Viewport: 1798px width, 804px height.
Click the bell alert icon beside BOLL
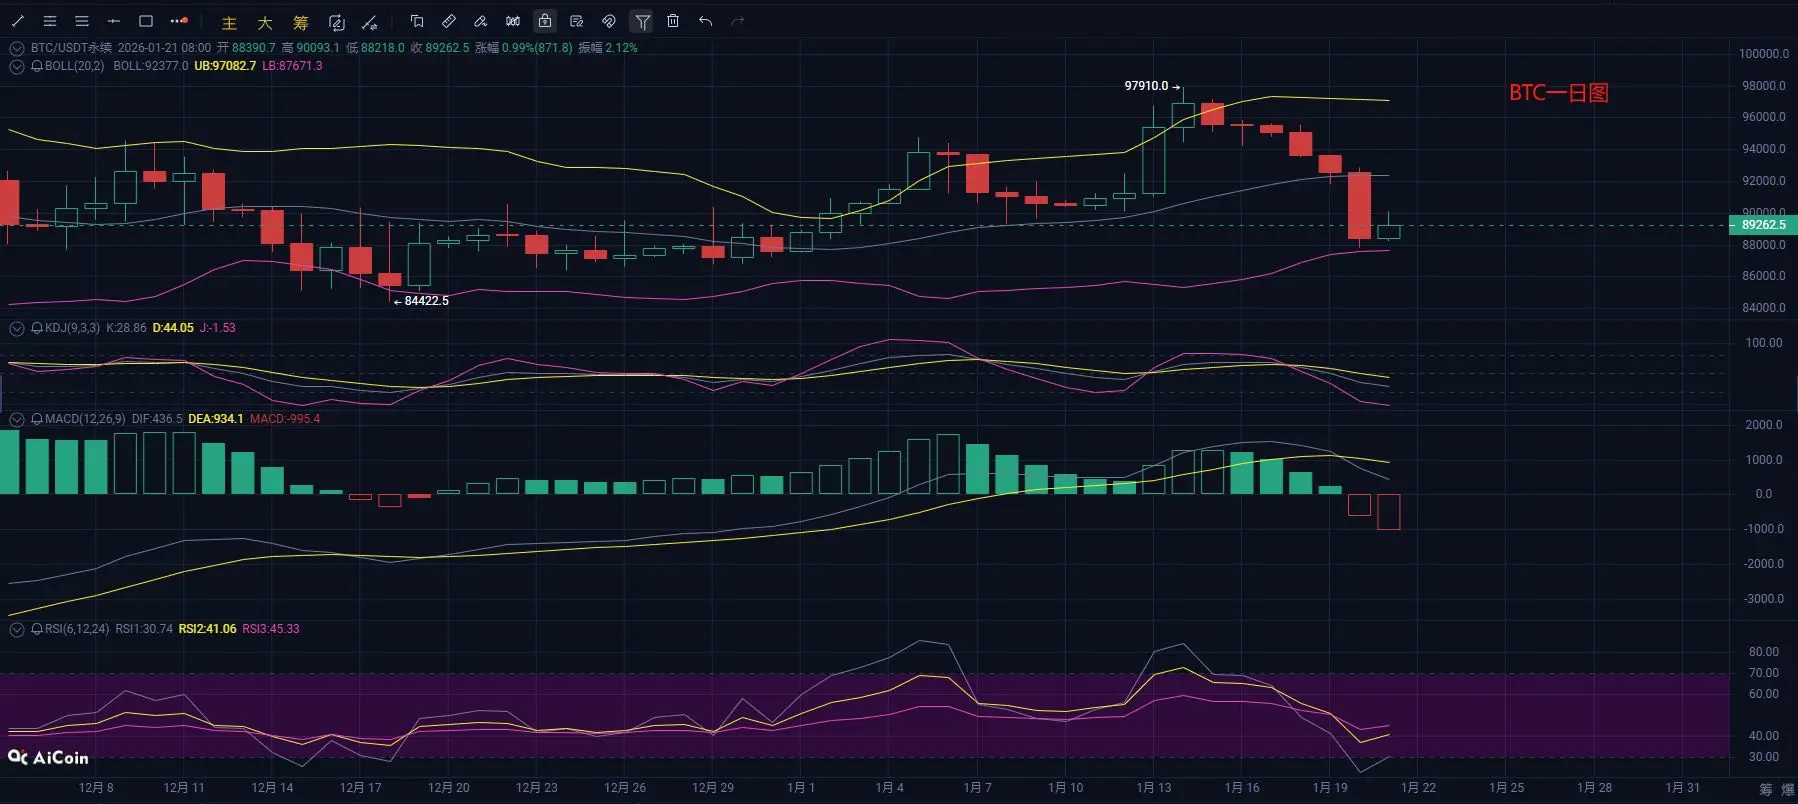(x=37, y=66)
